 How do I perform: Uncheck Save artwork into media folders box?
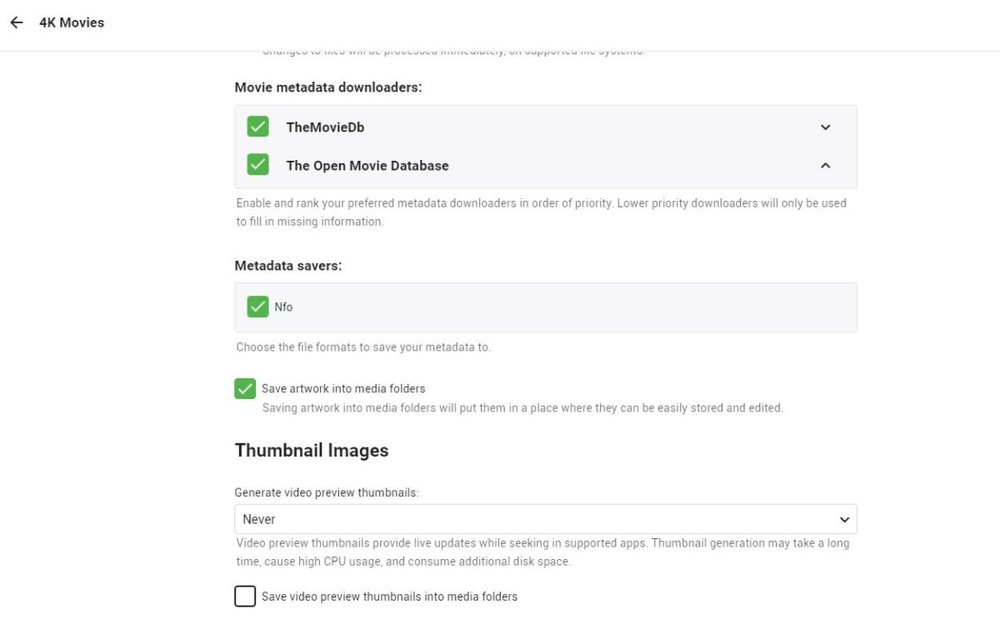245,389
